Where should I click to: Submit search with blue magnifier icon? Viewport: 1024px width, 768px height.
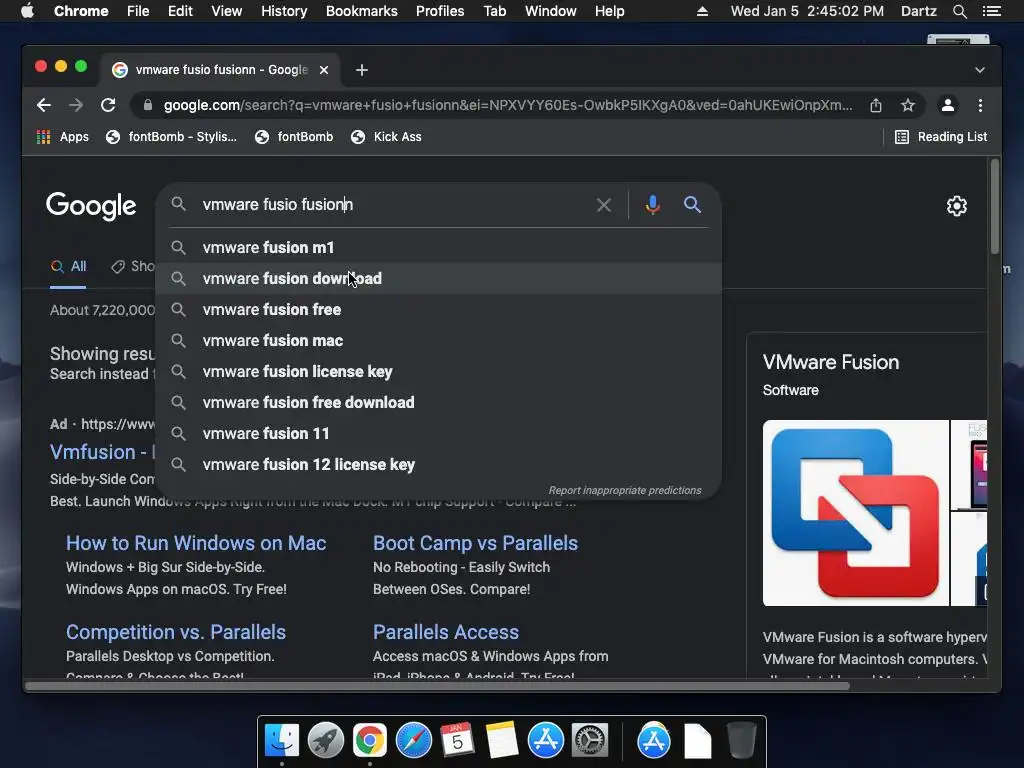tap(692, 205)
